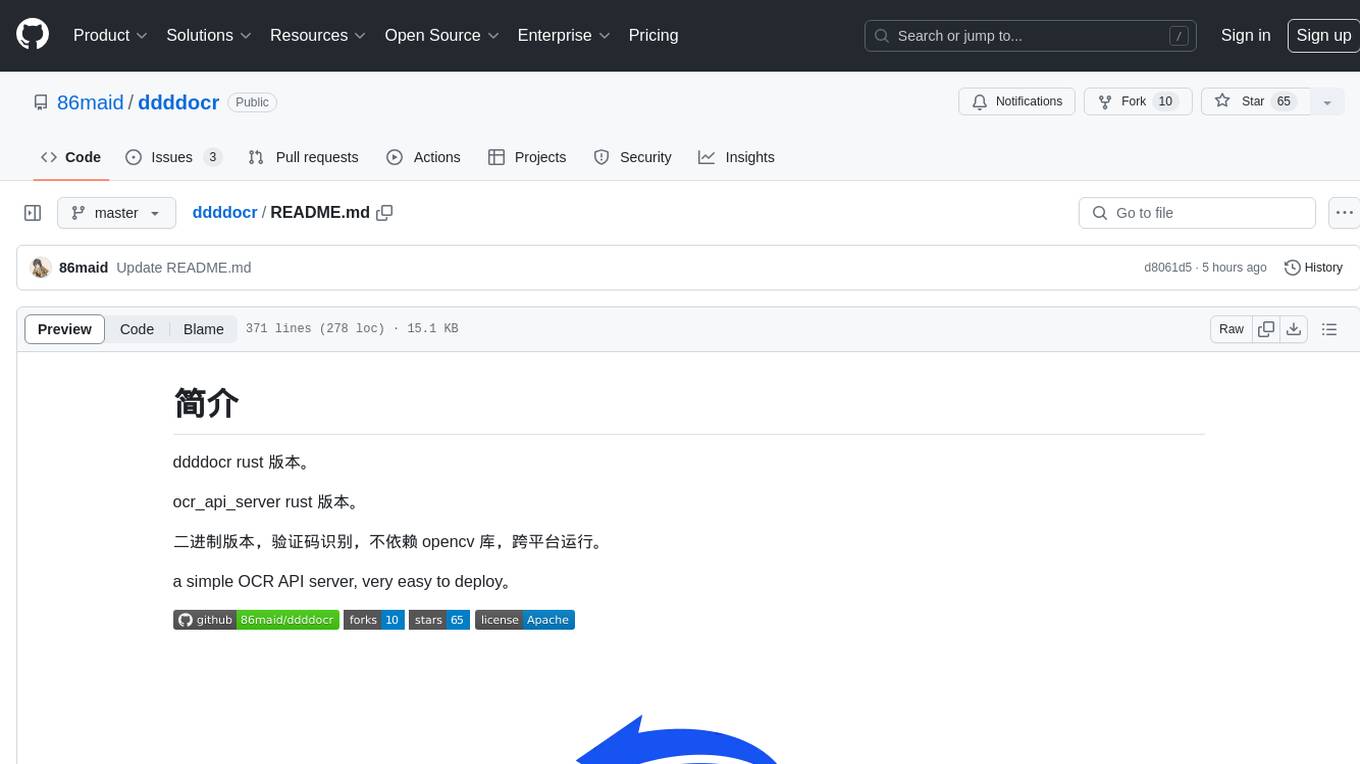View the file History
The height and width of the screenshot is (764, 1360).
pos(1313,268)
